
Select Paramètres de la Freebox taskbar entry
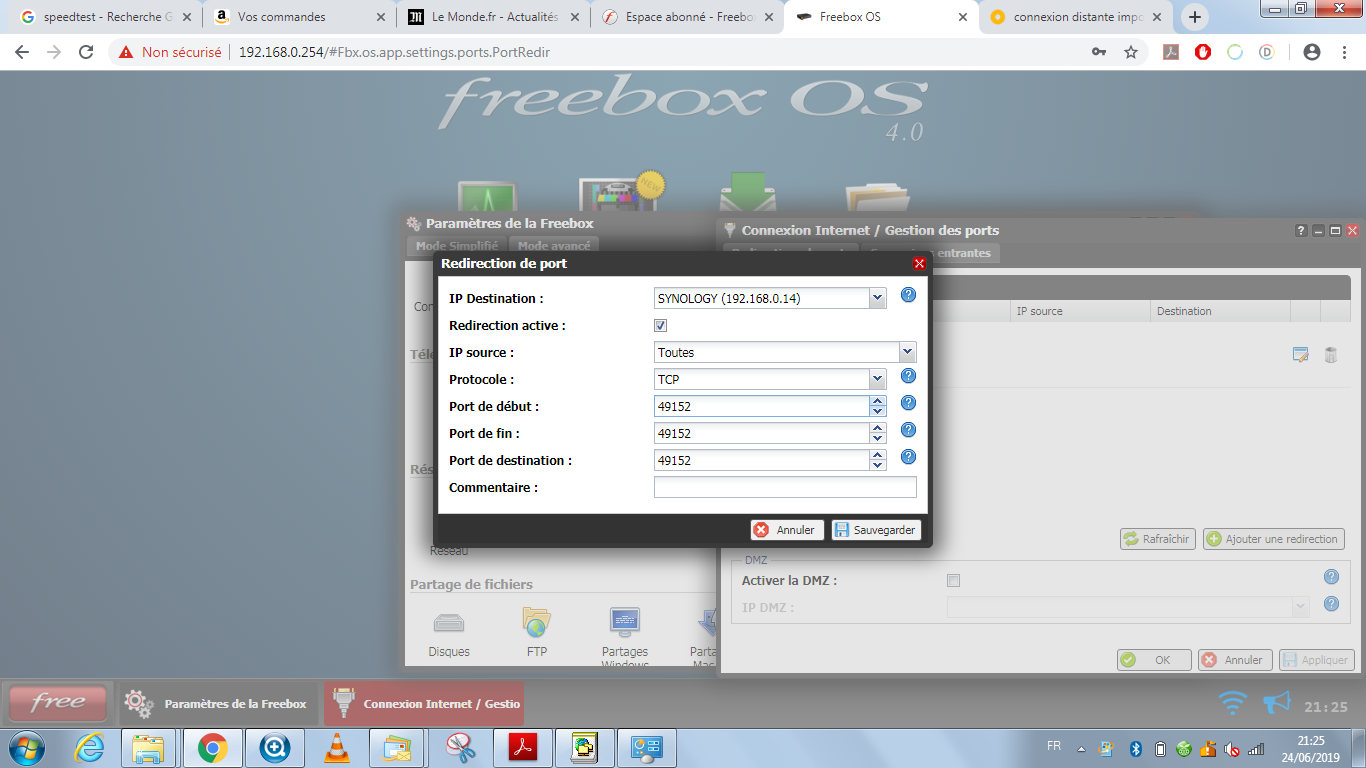tap(219, 704)
